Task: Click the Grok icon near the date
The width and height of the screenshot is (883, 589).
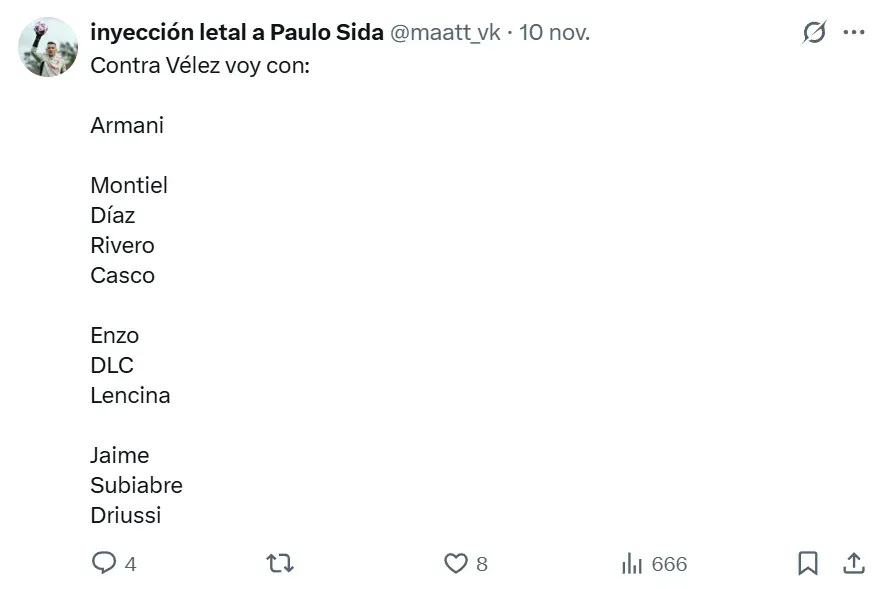Action: pos(815,32)
